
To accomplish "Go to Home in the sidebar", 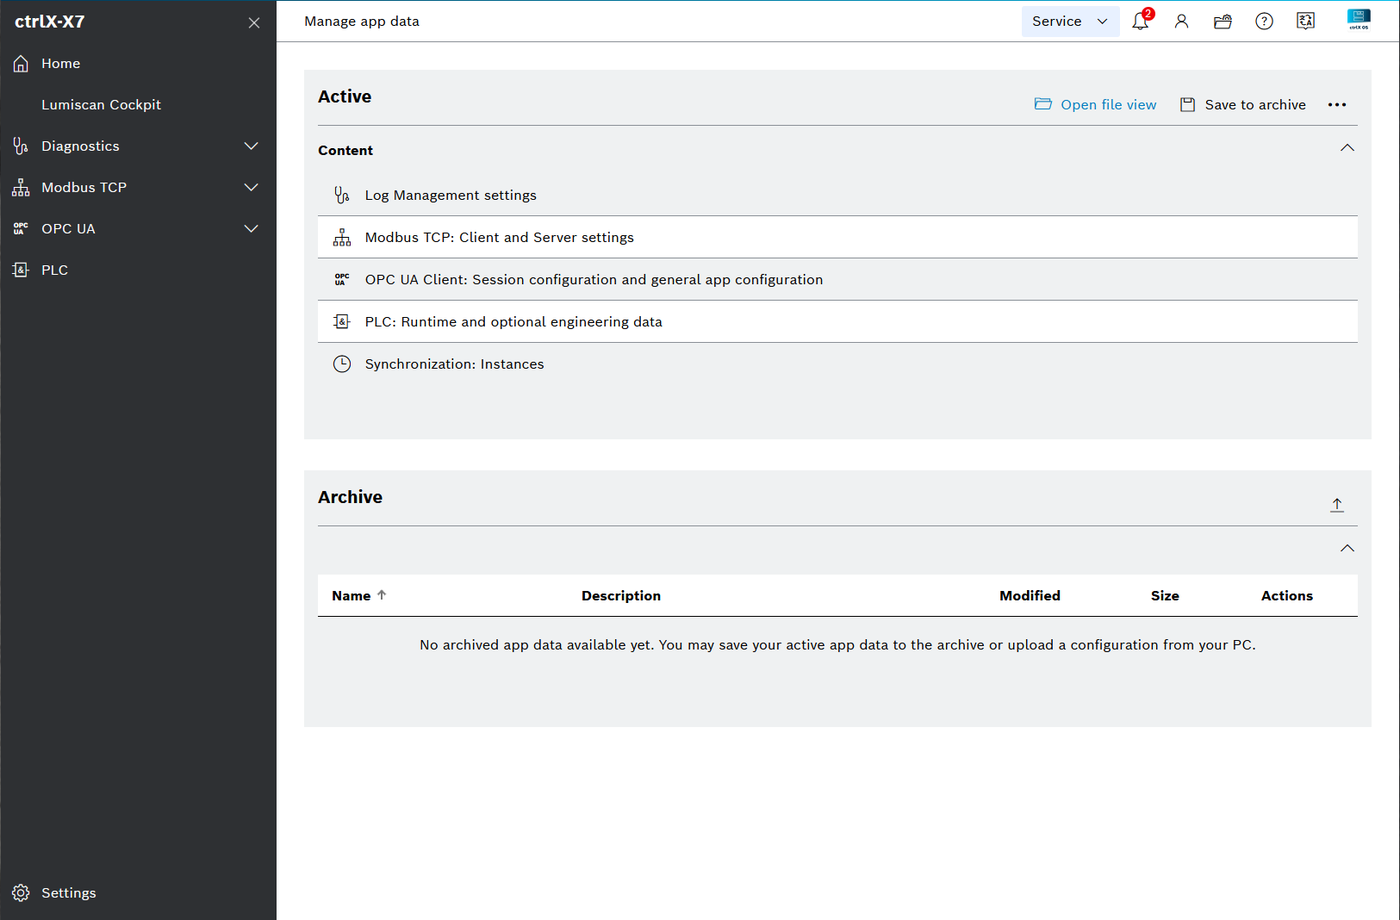I will 61,64.
